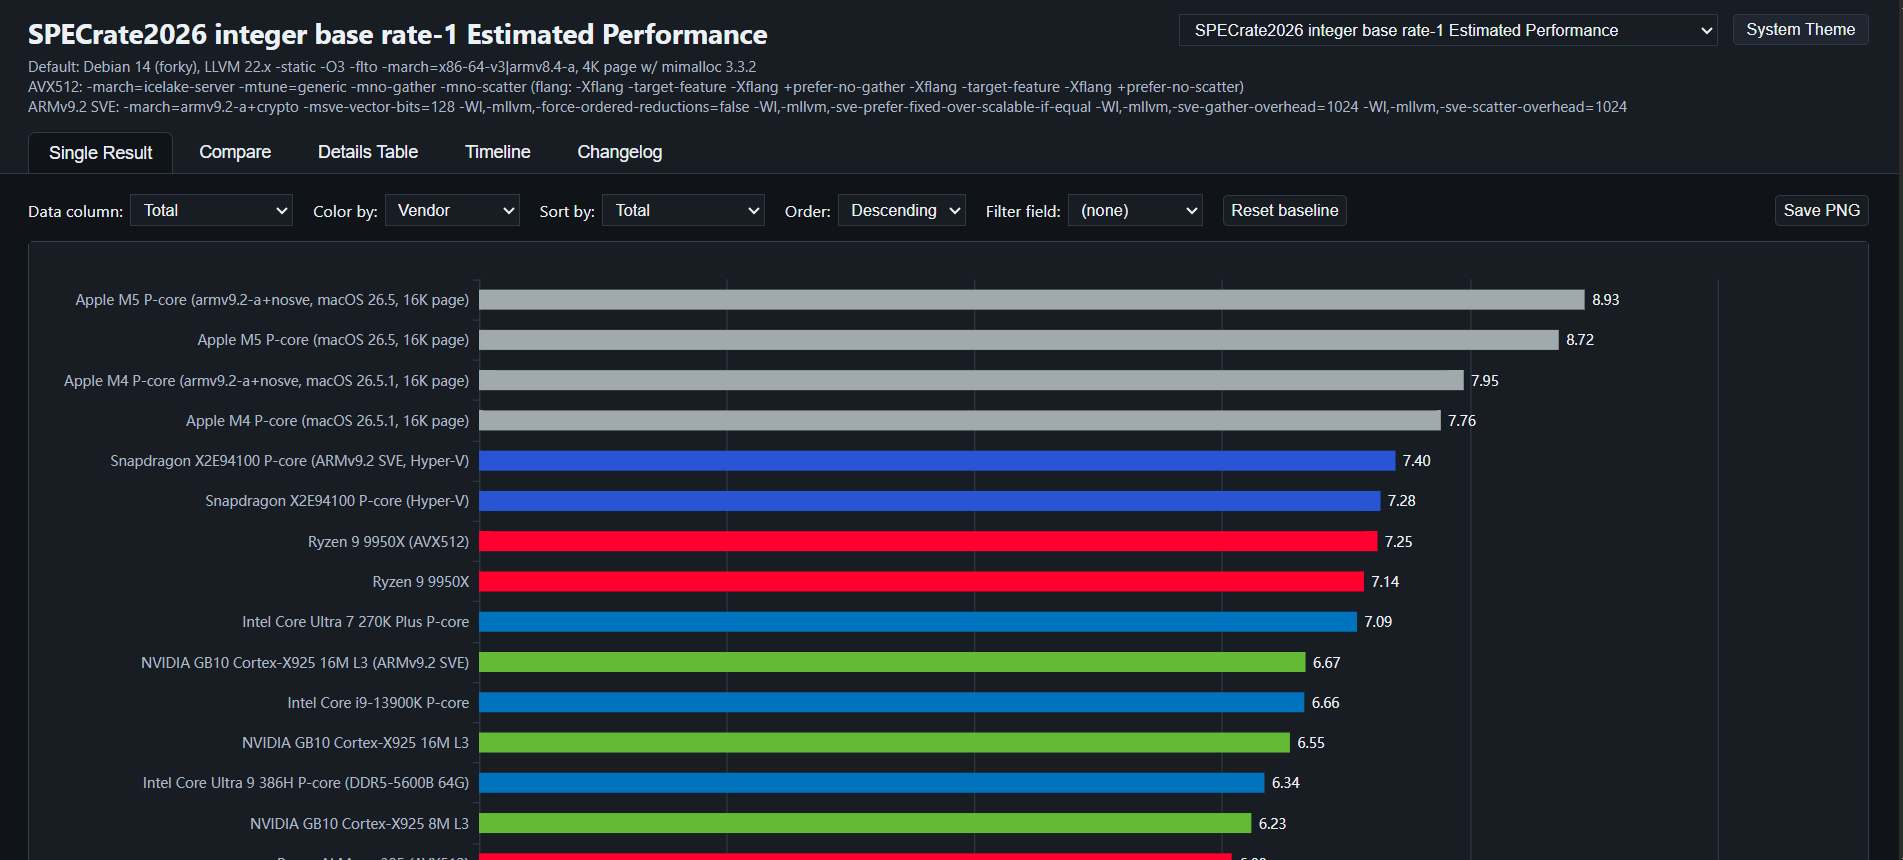The width and height of the screenshot is (1903, 860).
Task: Expand the Filter field dropdown
Action: click(1135, 210)
